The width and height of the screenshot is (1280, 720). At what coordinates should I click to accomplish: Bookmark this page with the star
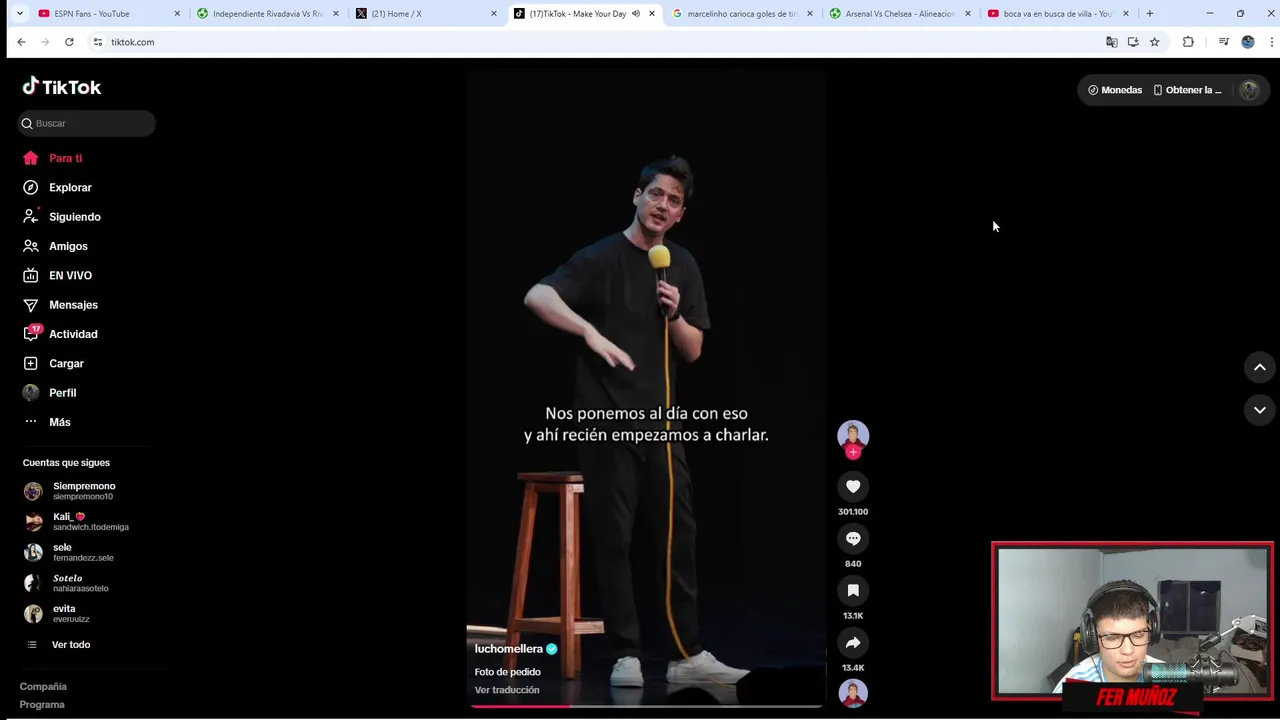(1154, 42)
